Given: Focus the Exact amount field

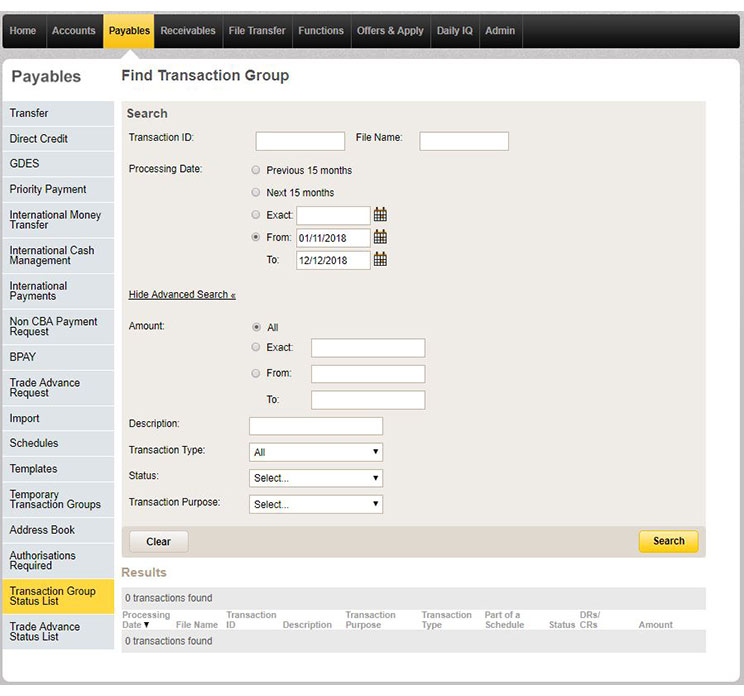Looking at the screenshot, I should (368, 348).
